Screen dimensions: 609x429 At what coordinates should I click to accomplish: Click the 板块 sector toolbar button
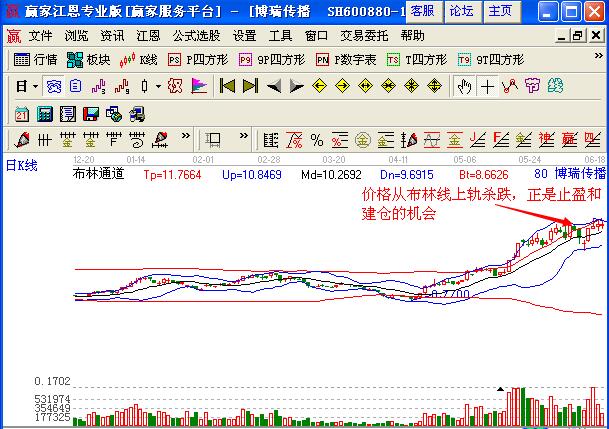pyautogui.click(x=88, y=60)
